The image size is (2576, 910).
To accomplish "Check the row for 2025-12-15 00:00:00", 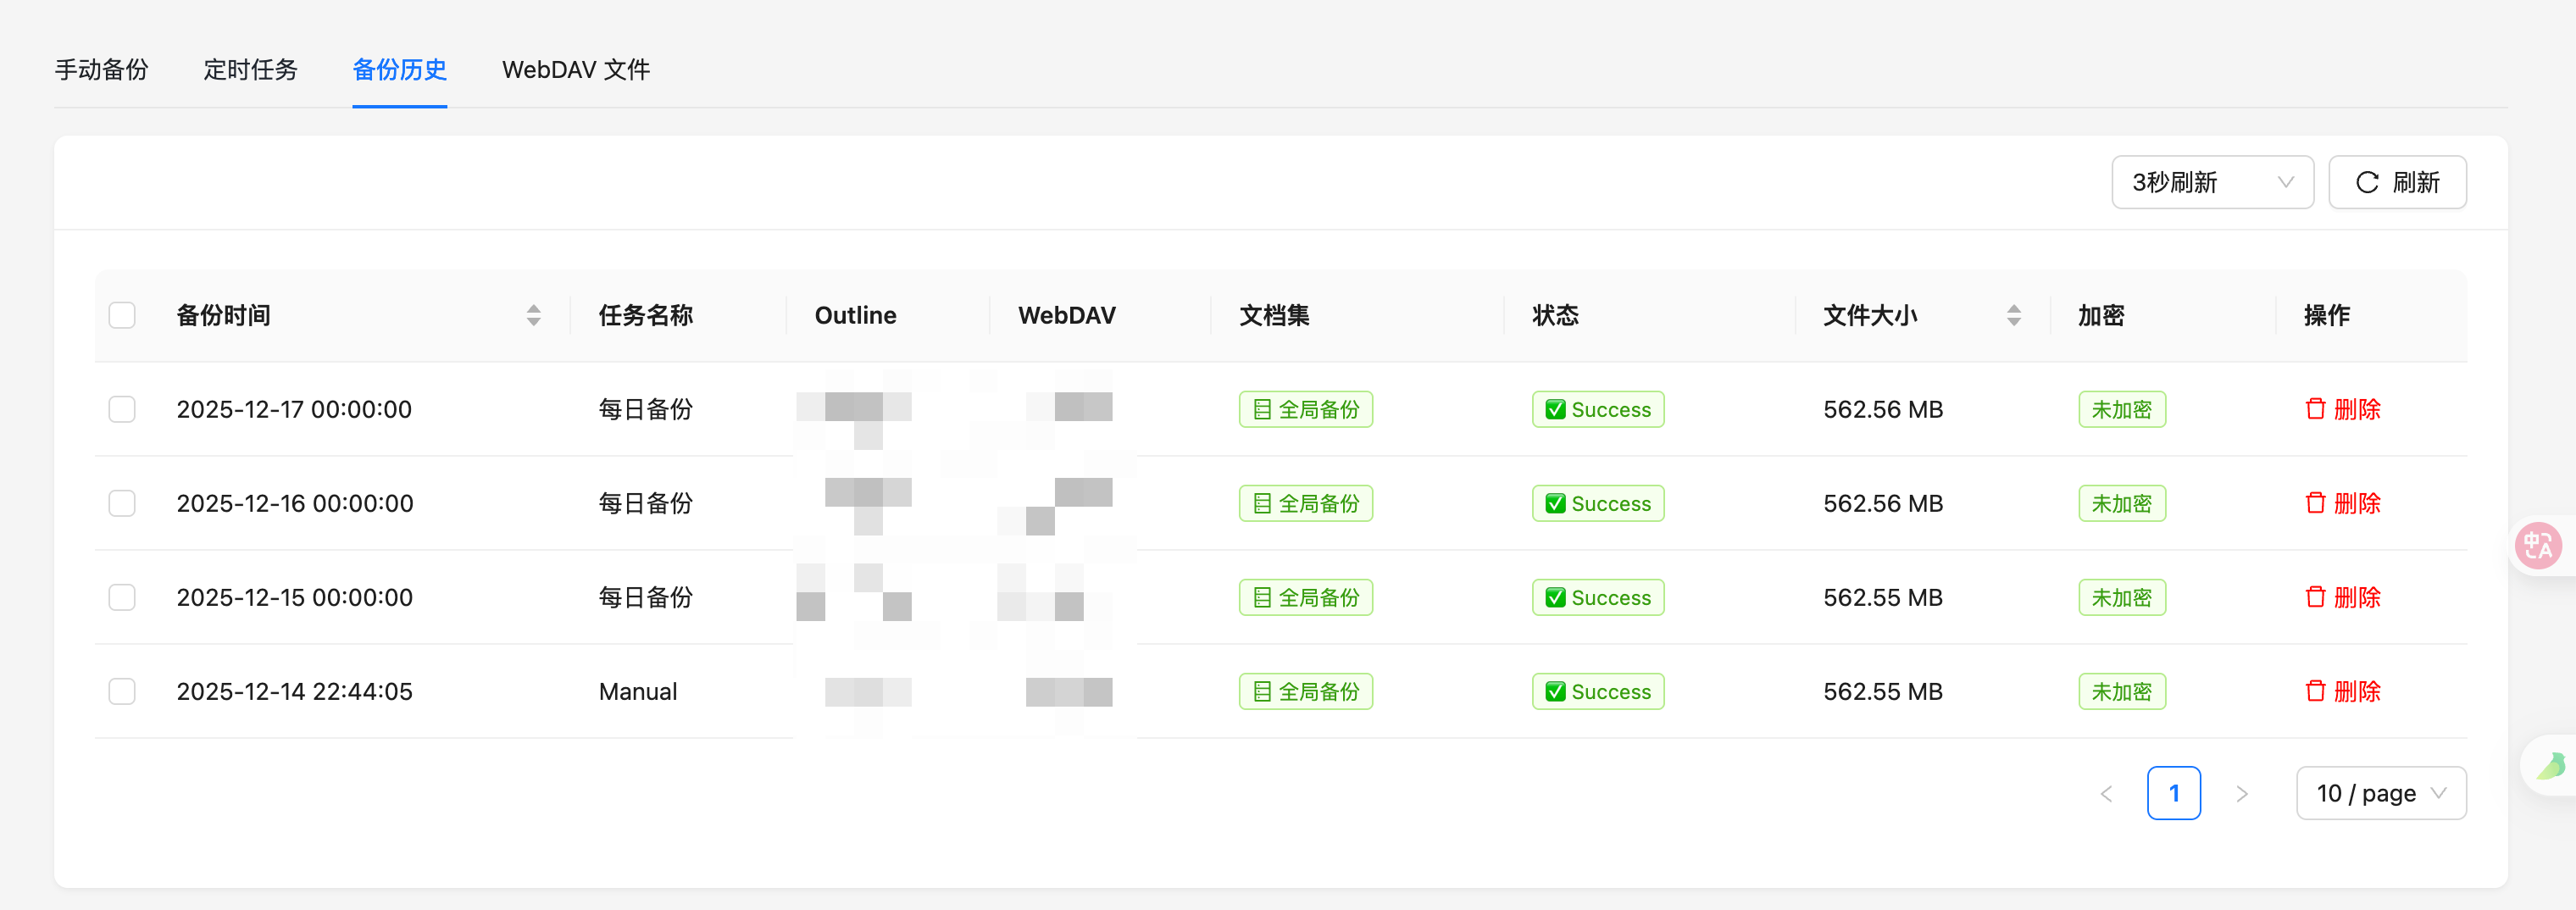I will pyautogui.click(x=122, y=597).
